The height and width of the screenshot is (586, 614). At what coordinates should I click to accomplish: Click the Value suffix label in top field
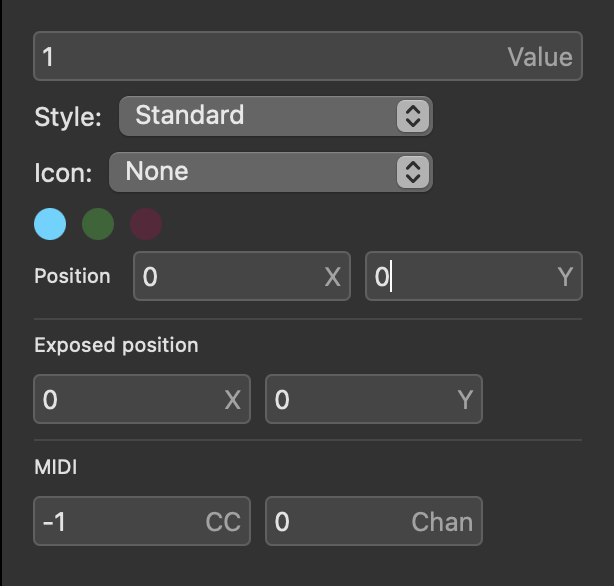(x=540, y=56)
